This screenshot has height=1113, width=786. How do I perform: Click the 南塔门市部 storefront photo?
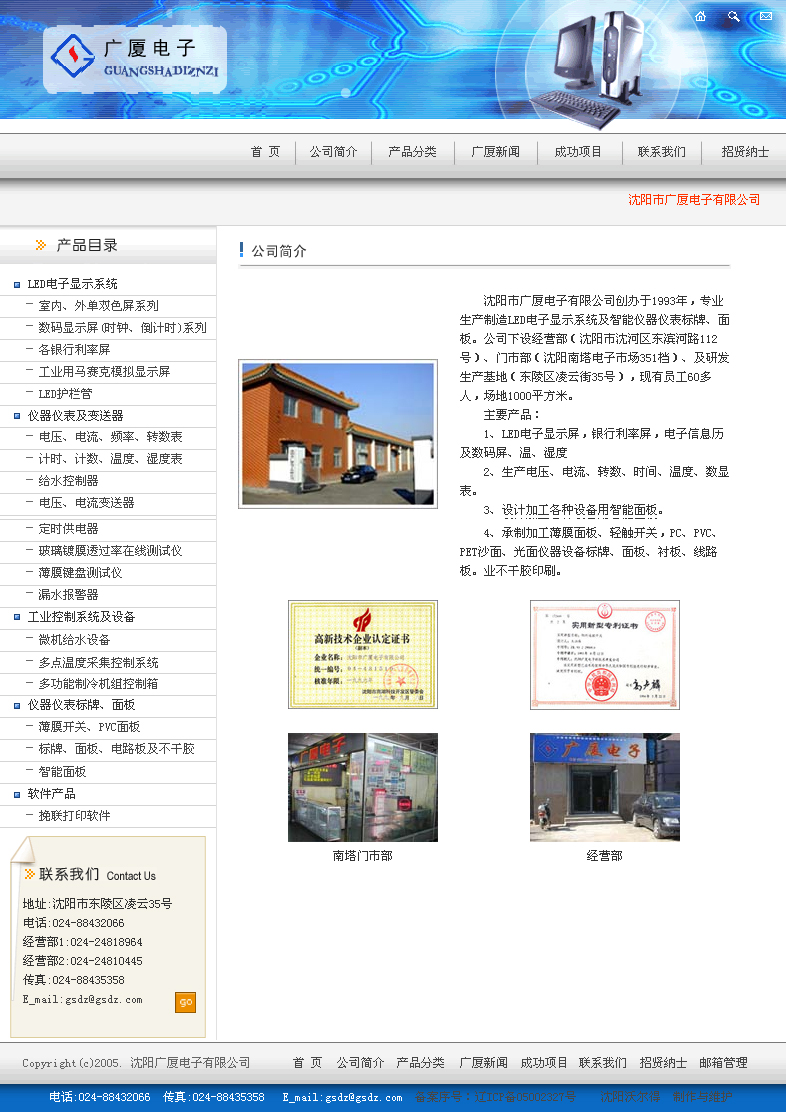pos(363,787)
